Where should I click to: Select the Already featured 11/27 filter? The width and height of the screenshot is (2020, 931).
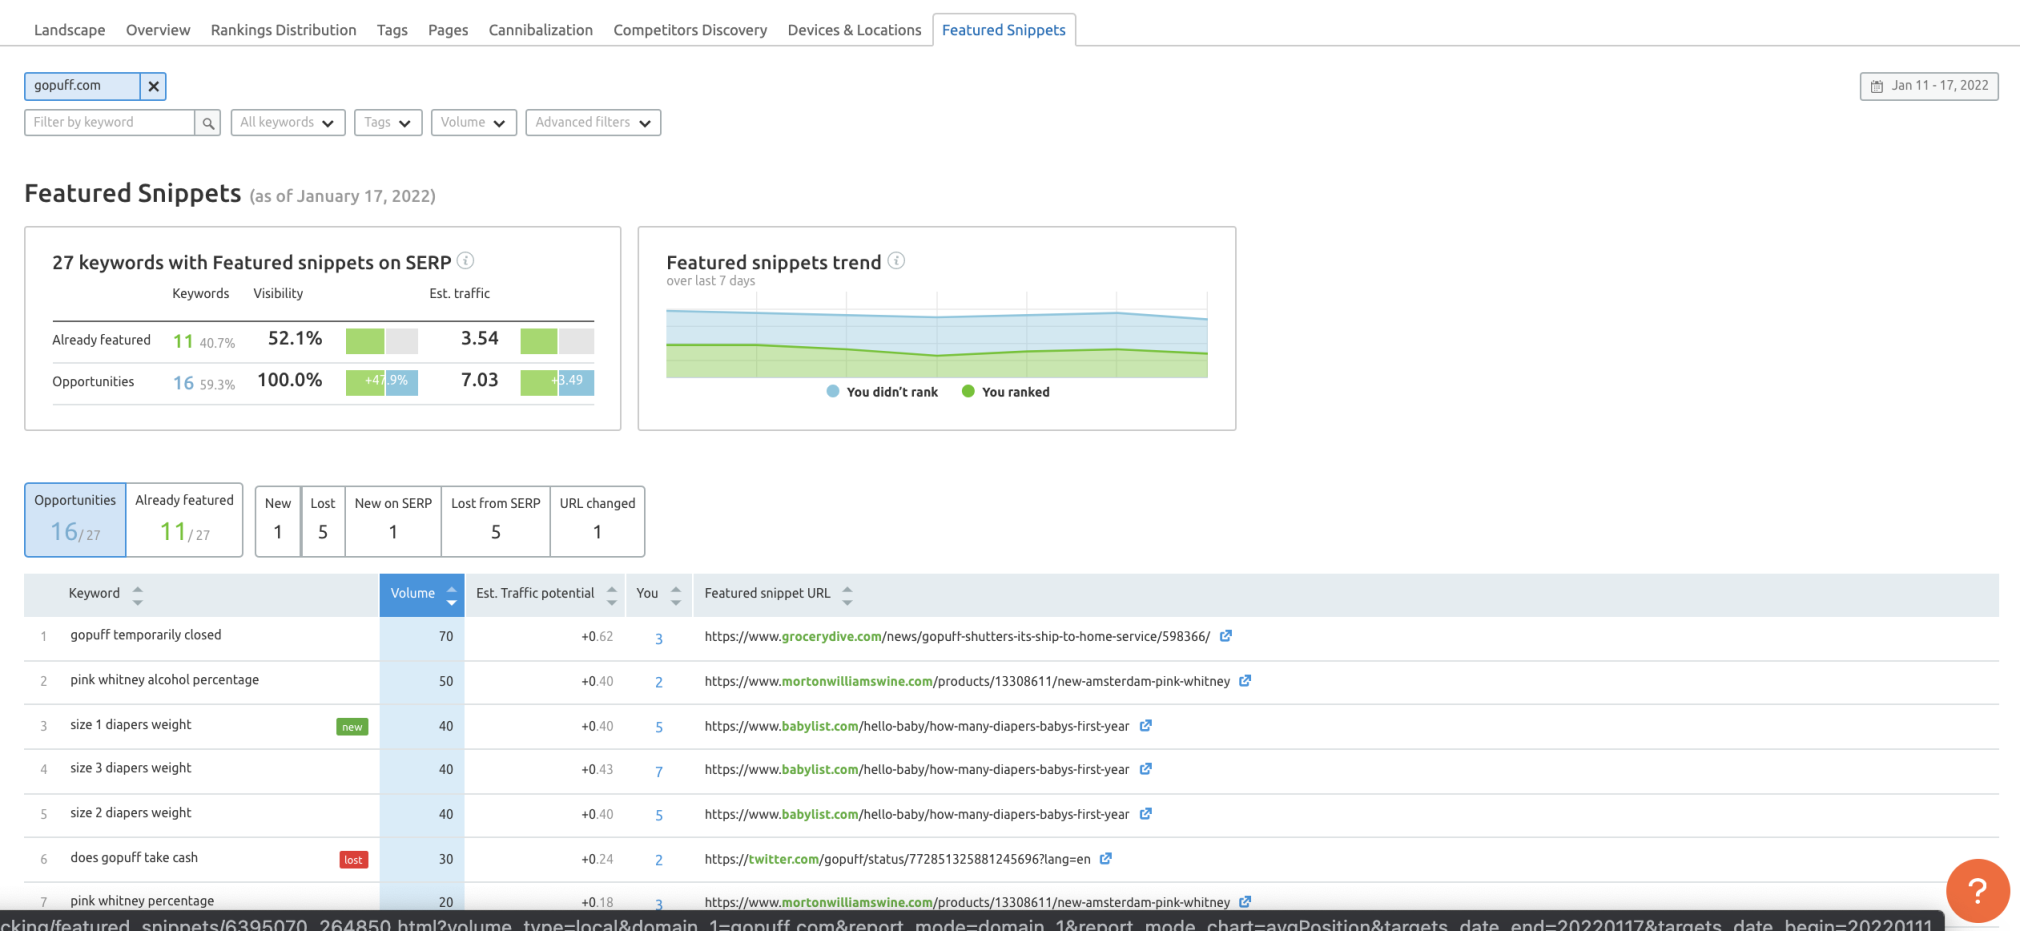pos(185,520)
